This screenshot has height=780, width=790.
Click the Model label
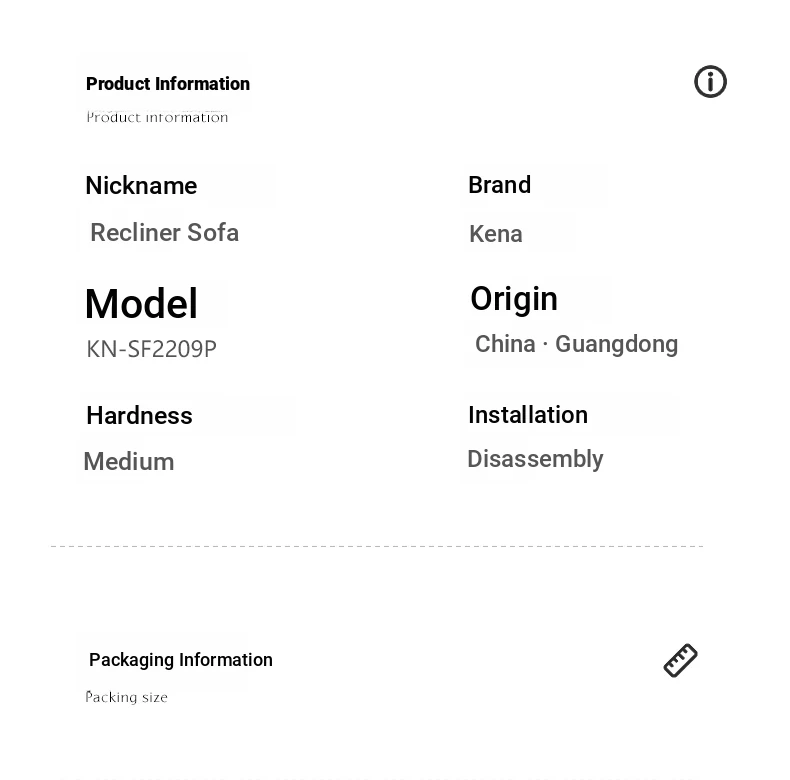pos(141,303)
